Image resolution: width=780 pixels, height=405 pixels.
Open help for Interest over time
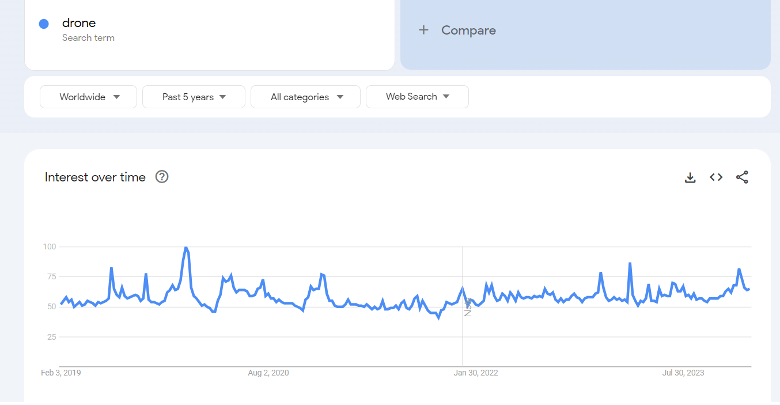pyautogui.click(x=162, y=177)
